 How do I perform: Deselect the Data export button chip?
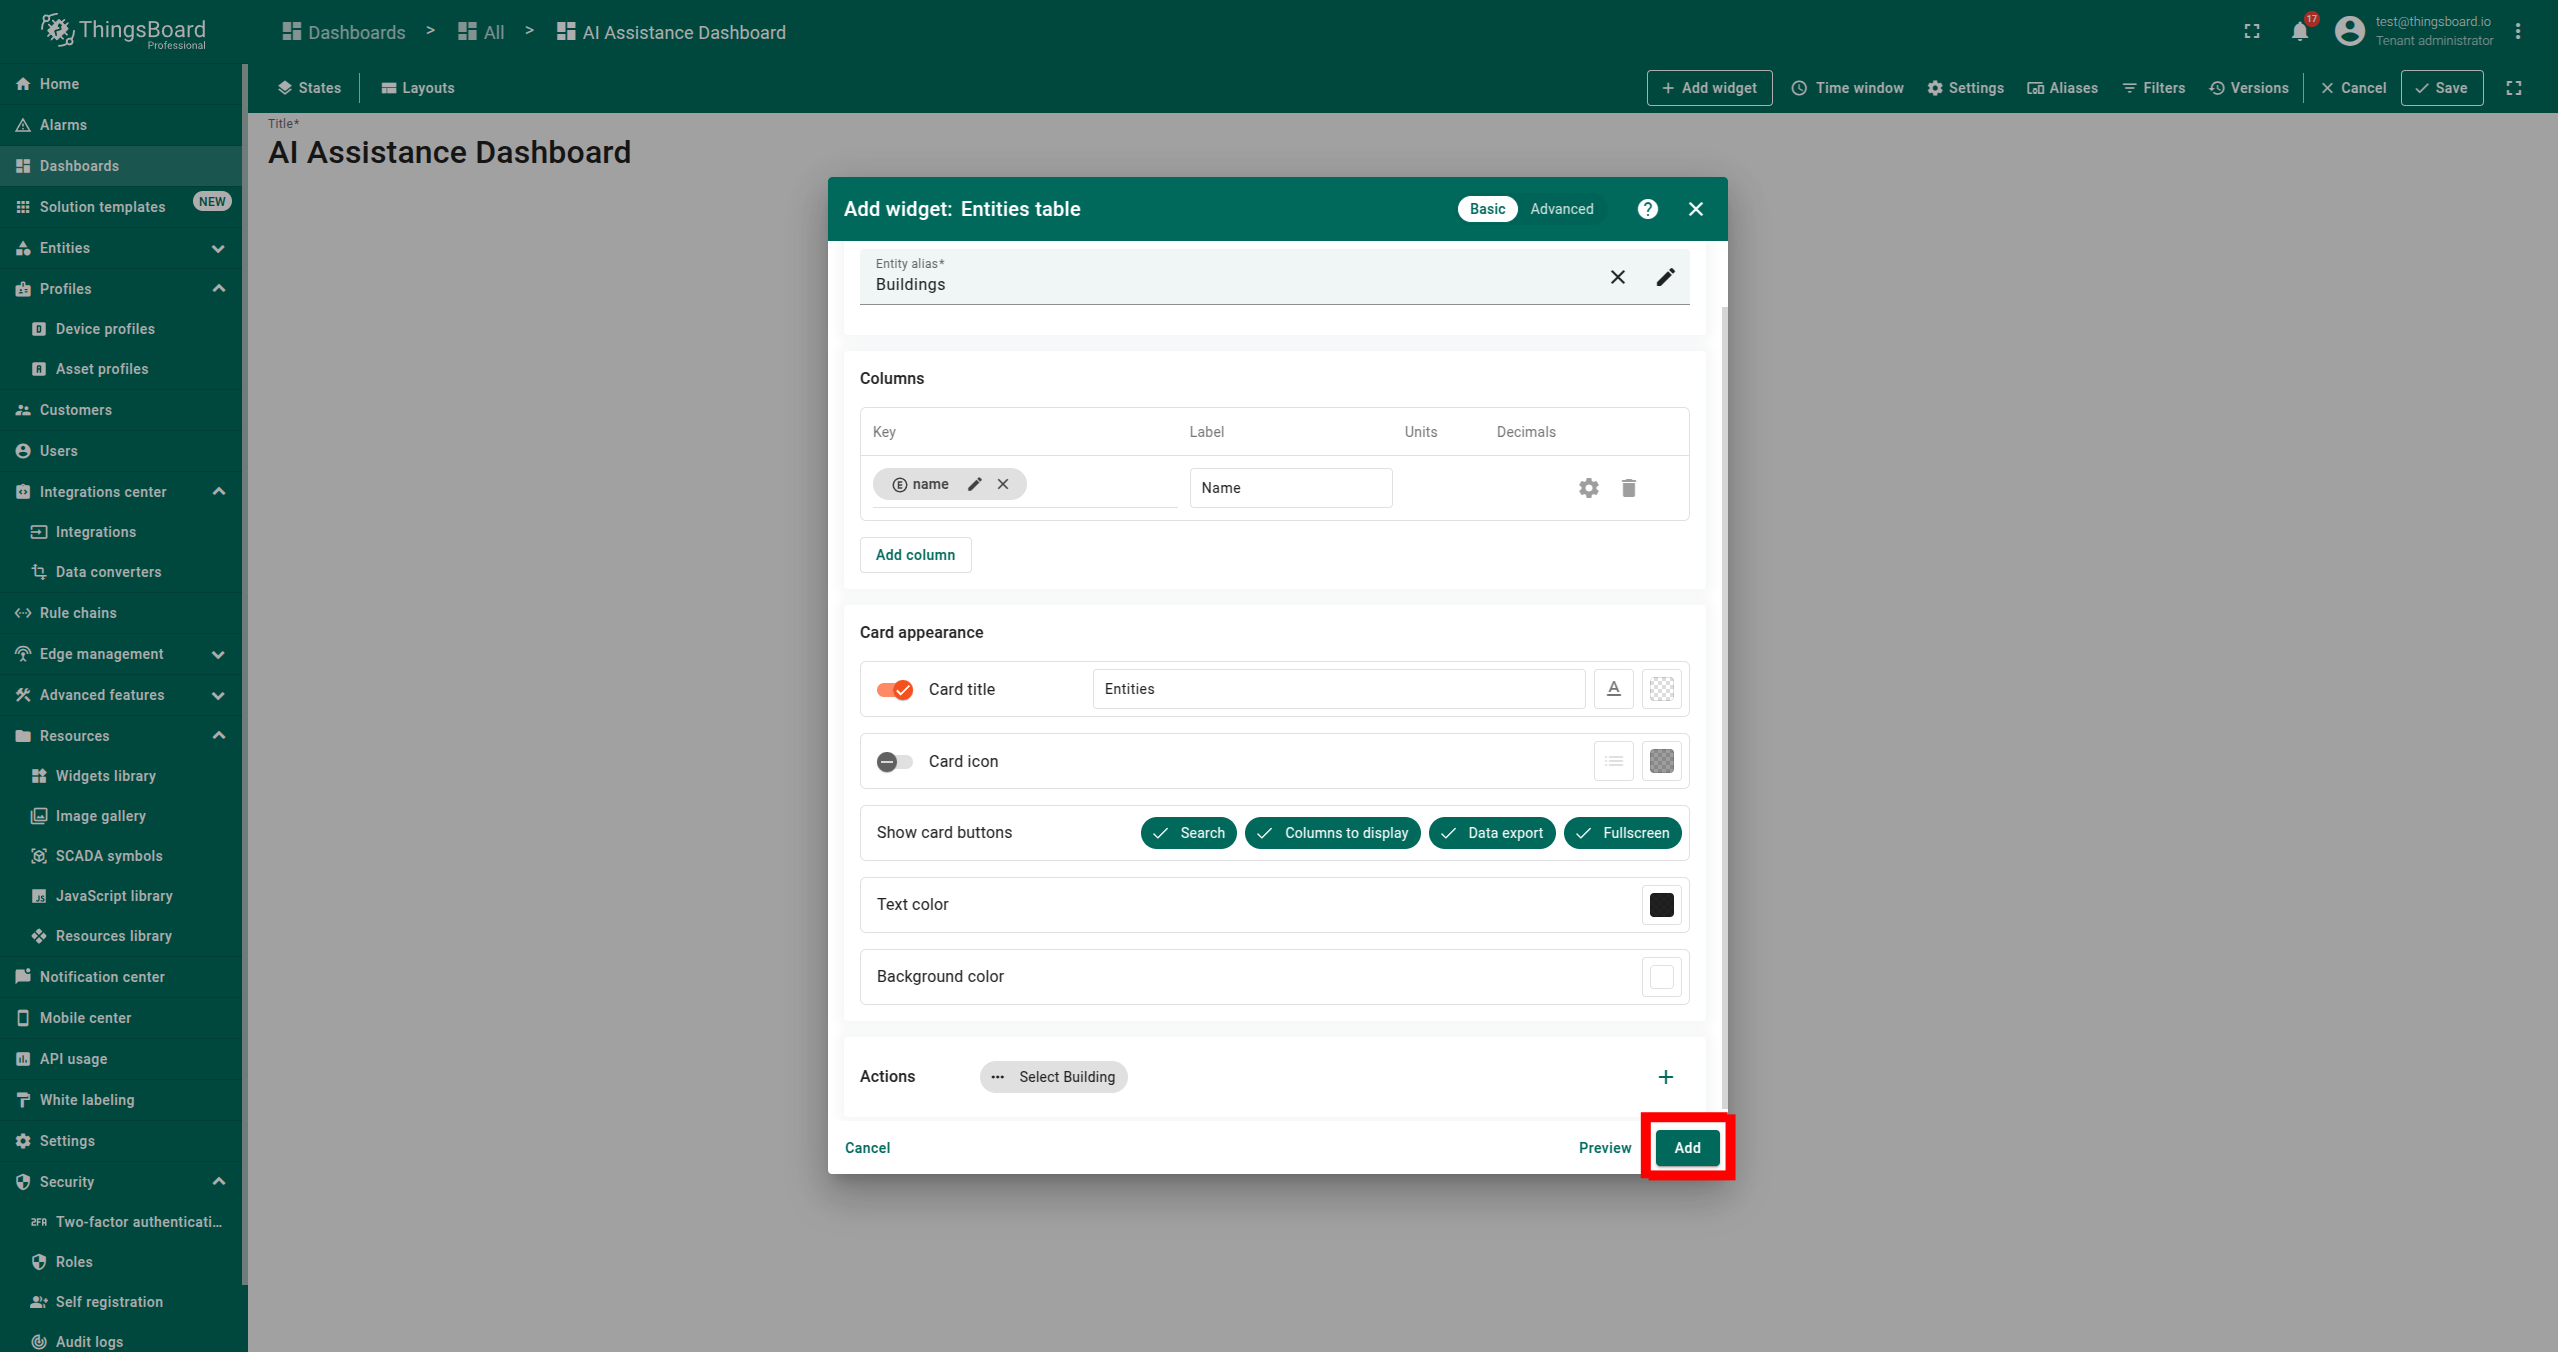[1491, 833]
